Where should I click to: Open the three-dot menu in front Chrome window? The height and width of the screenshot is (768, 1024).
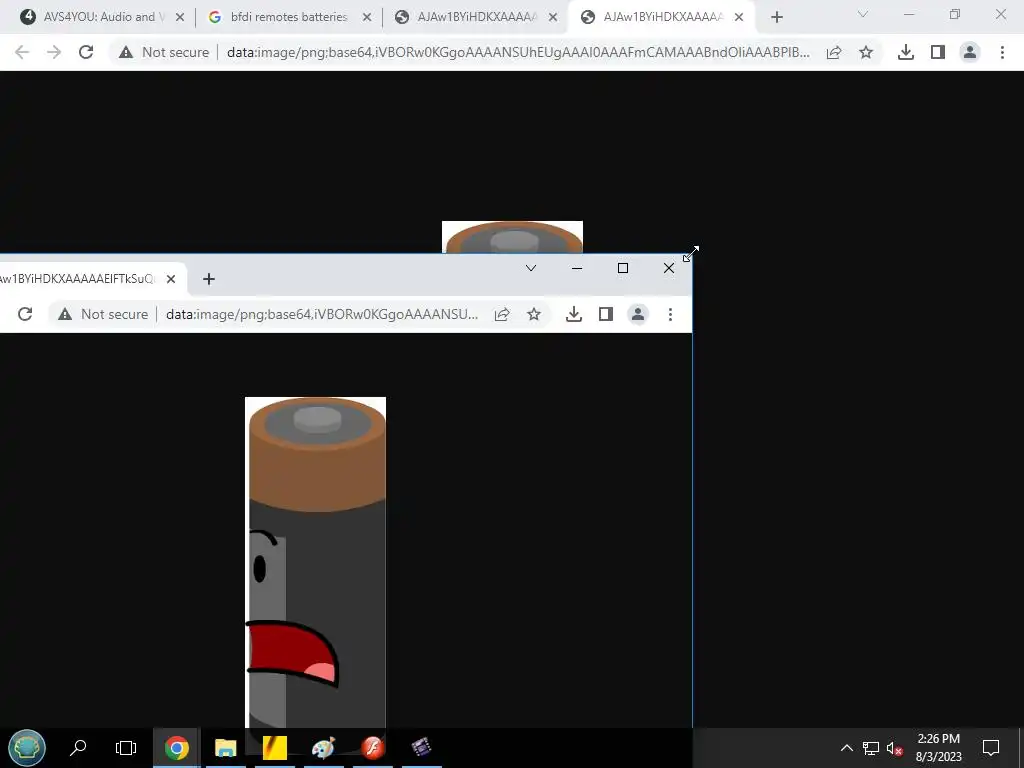tap(670, 314)
